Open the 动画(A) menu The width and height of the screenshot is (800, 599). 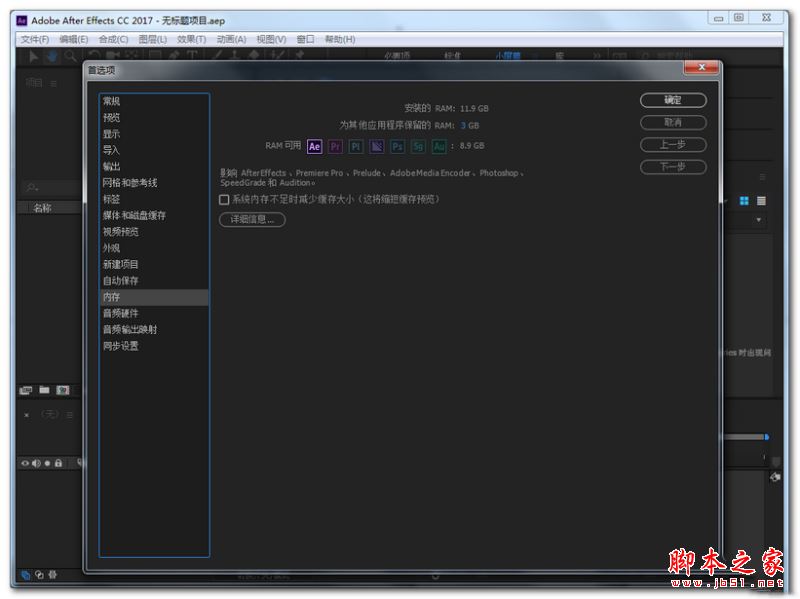click(231, 39)
